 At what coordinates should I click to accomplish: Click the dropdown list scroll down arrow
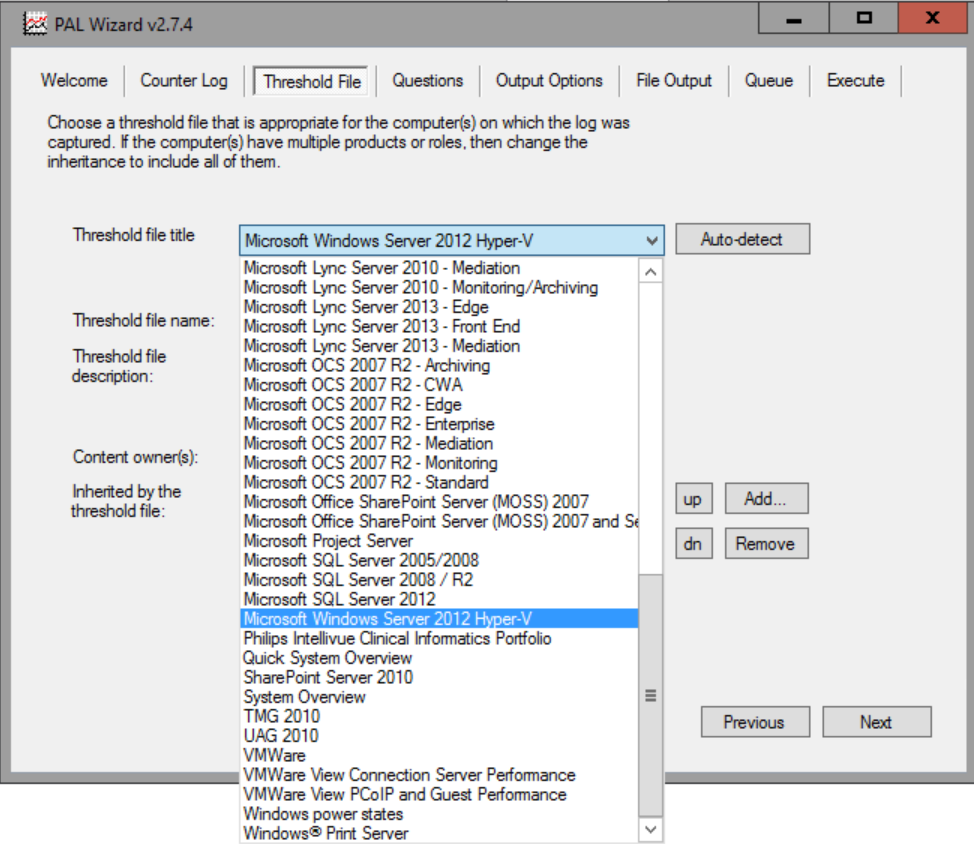click(x=651, y=829)
